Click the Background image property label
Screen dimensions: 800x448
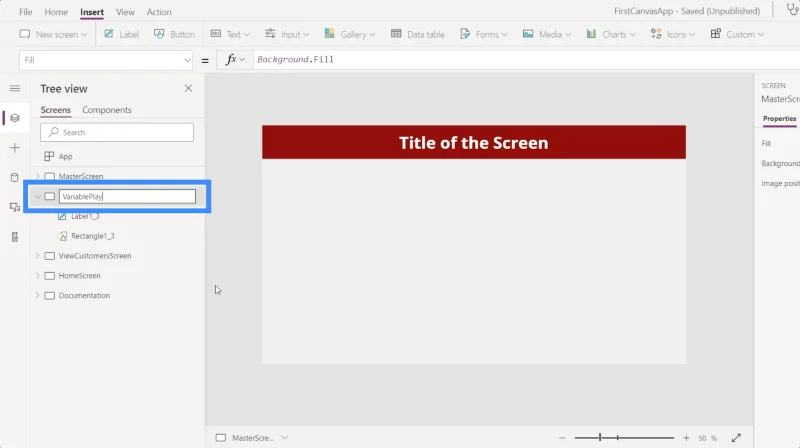tap(780, 163)
